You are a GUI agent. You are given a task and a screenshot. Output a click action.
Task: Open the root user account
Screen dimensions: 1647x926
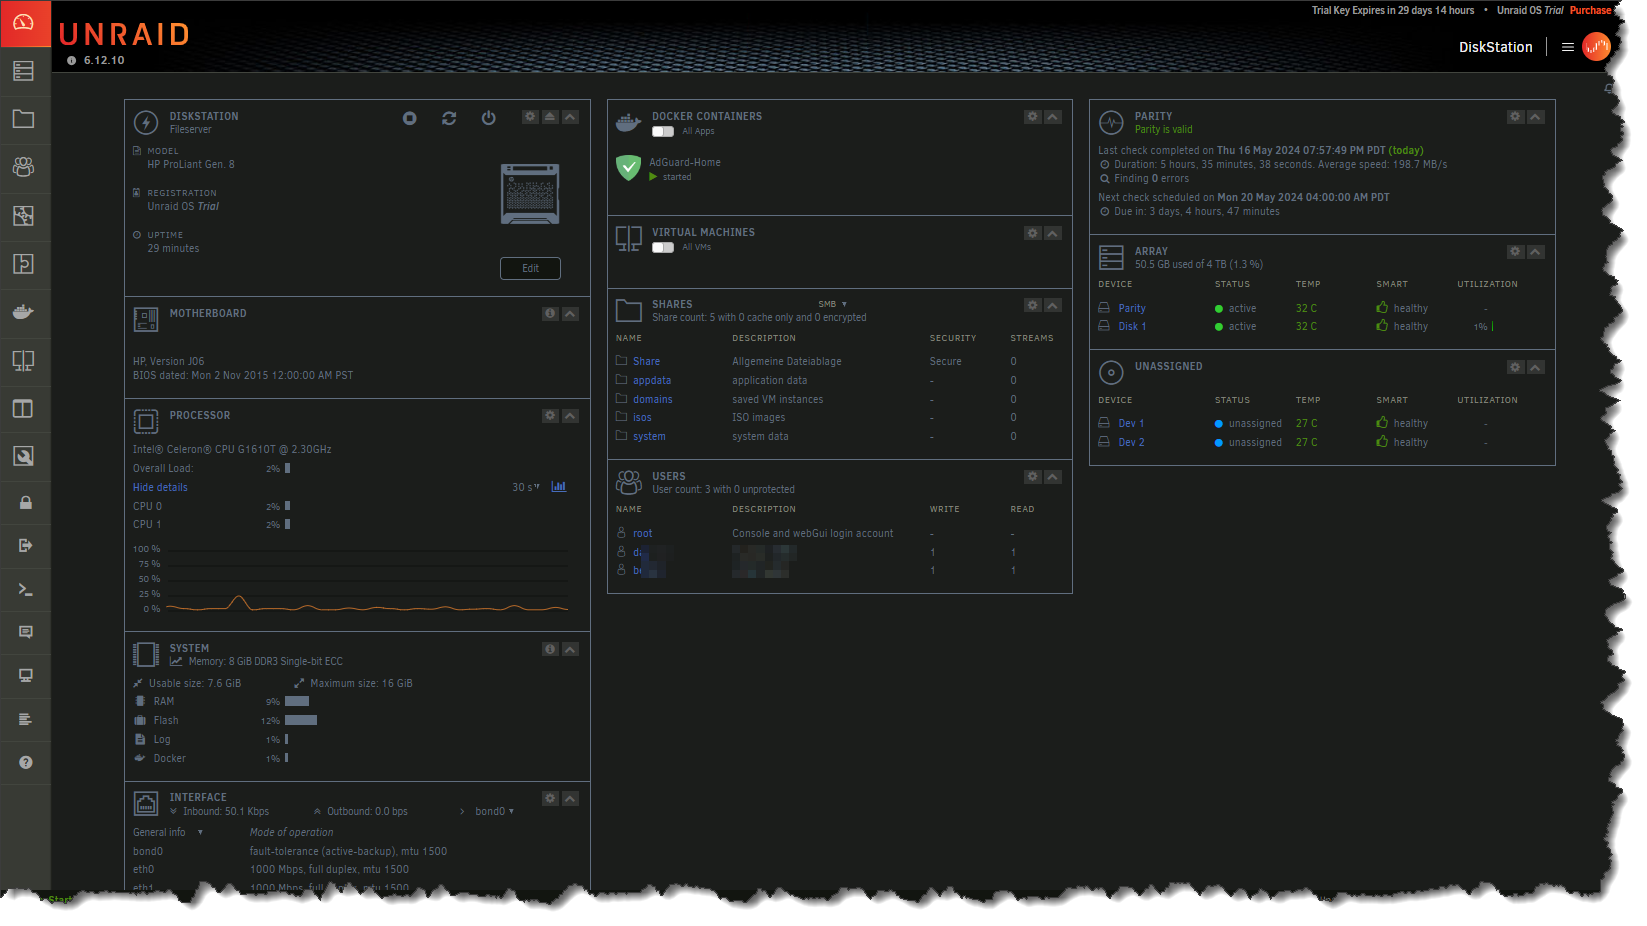(x=642, y=533)
